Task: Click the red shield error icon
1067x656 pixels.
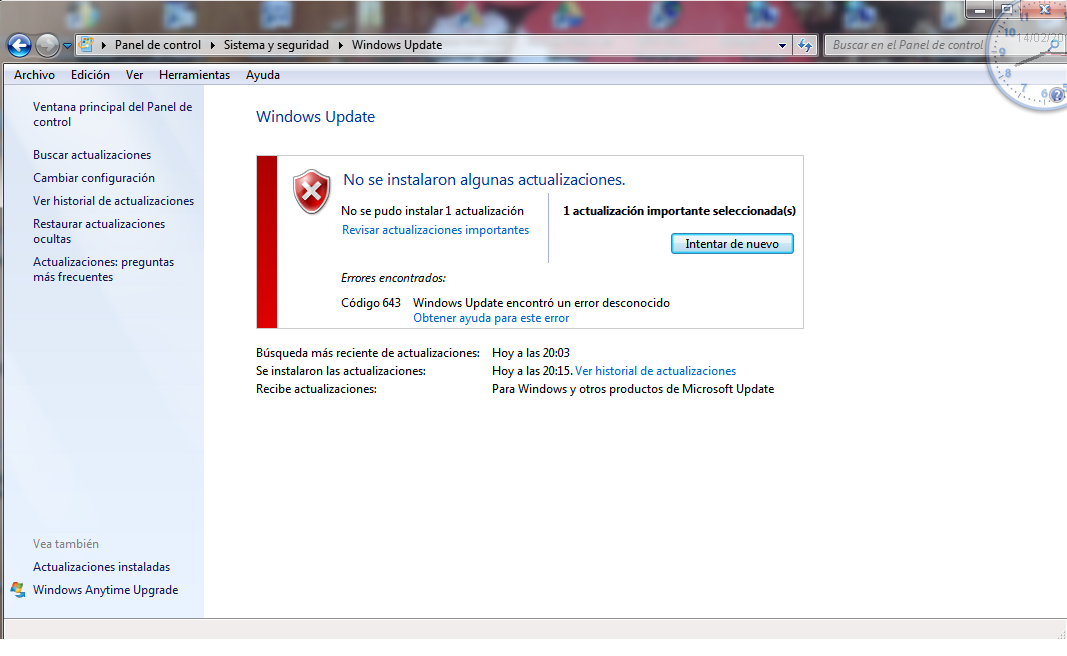Action: 312,191
